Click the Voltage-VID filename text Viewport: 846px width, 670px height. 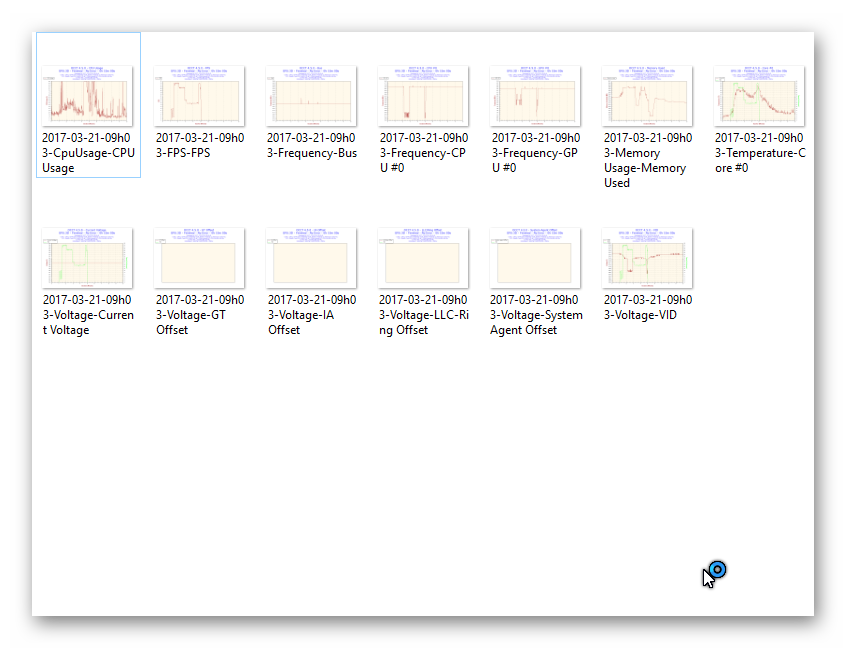(647, 307)
